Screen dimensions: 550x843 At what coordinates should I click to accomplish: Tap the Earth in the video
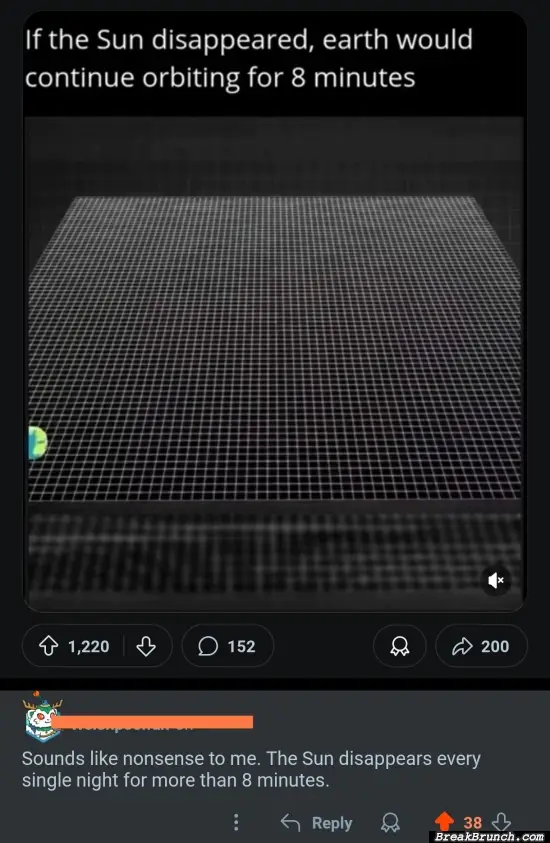[37, 443]
